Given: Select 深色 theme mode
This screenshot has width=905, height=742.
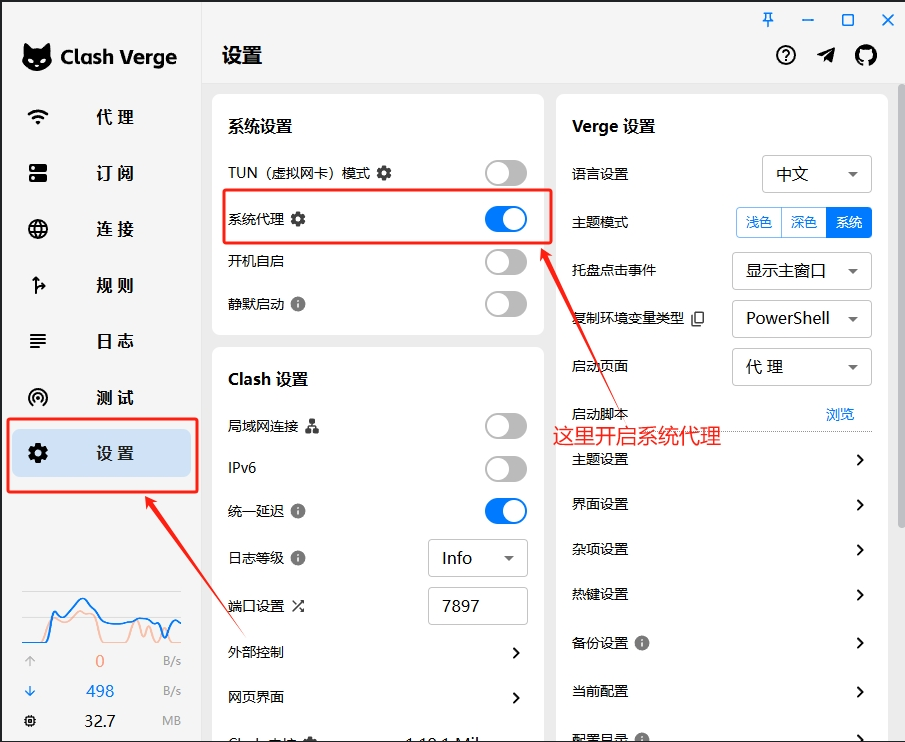Looking at the screenshot, I should tap(803, 222).
